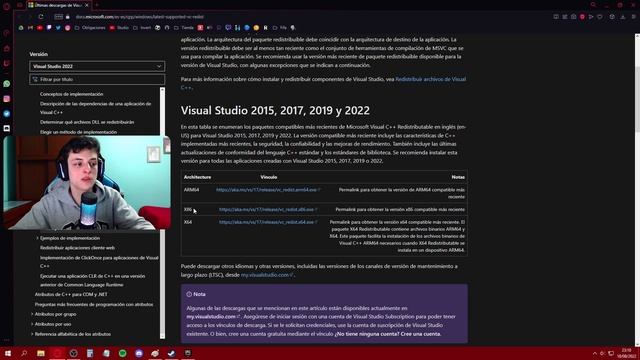Click my.visualstudio.com link inside the Nota box
The height and width of the screenshot is (360, 640).
pyautogui.click(x=213, y=317)
